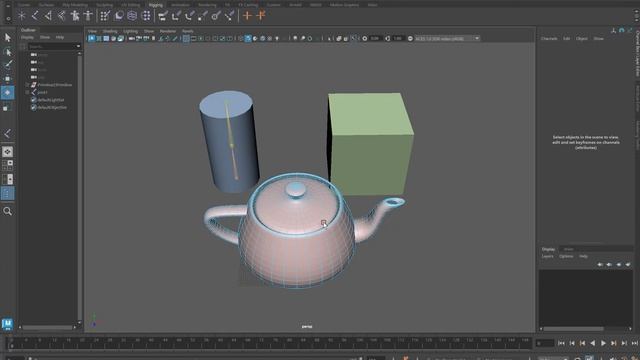This screenshot has height=360, width=640.
Task: Open the Options menu in the Layer Editor
Action: click(566, 256)
